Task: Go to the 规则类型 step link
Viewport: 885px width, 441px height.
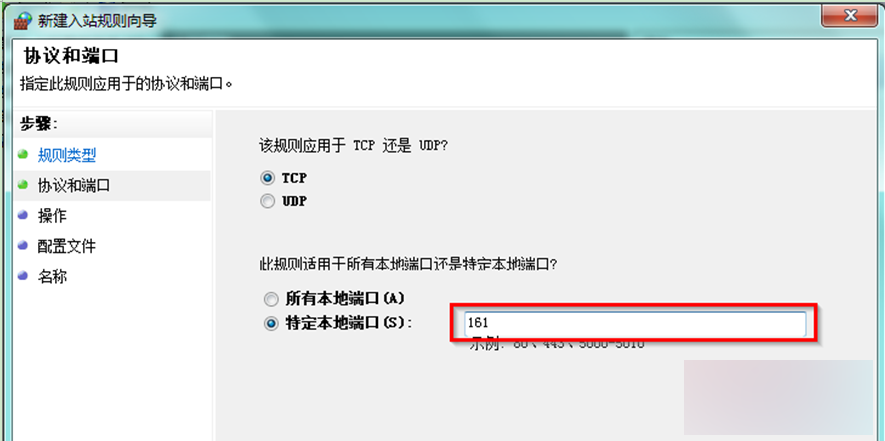Action: (67, 155)
